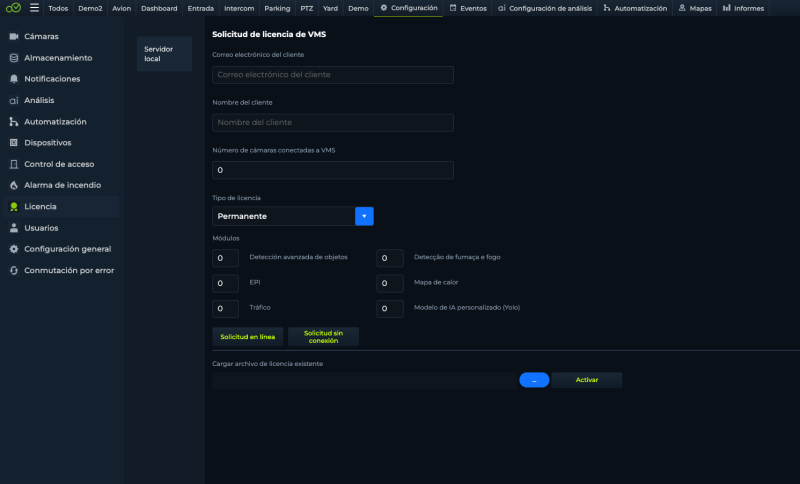Click the Activar button
800x484 pixels.
[587, 380]
